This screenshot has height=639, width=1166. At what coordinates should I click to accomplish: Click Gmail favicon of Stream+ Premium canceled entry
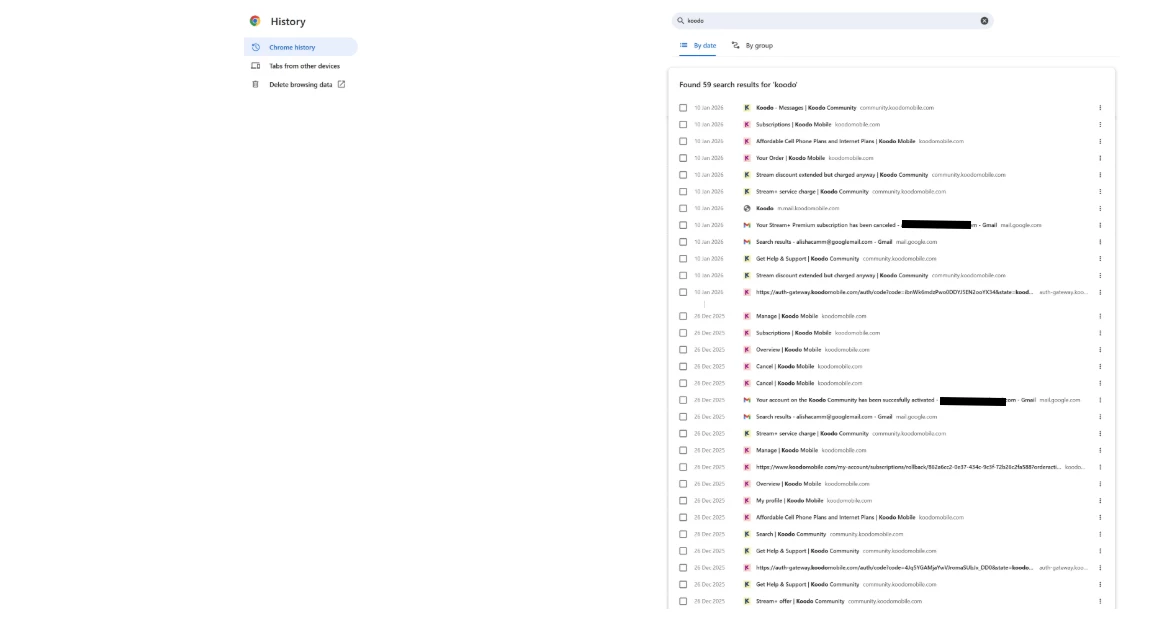[747, 225]
